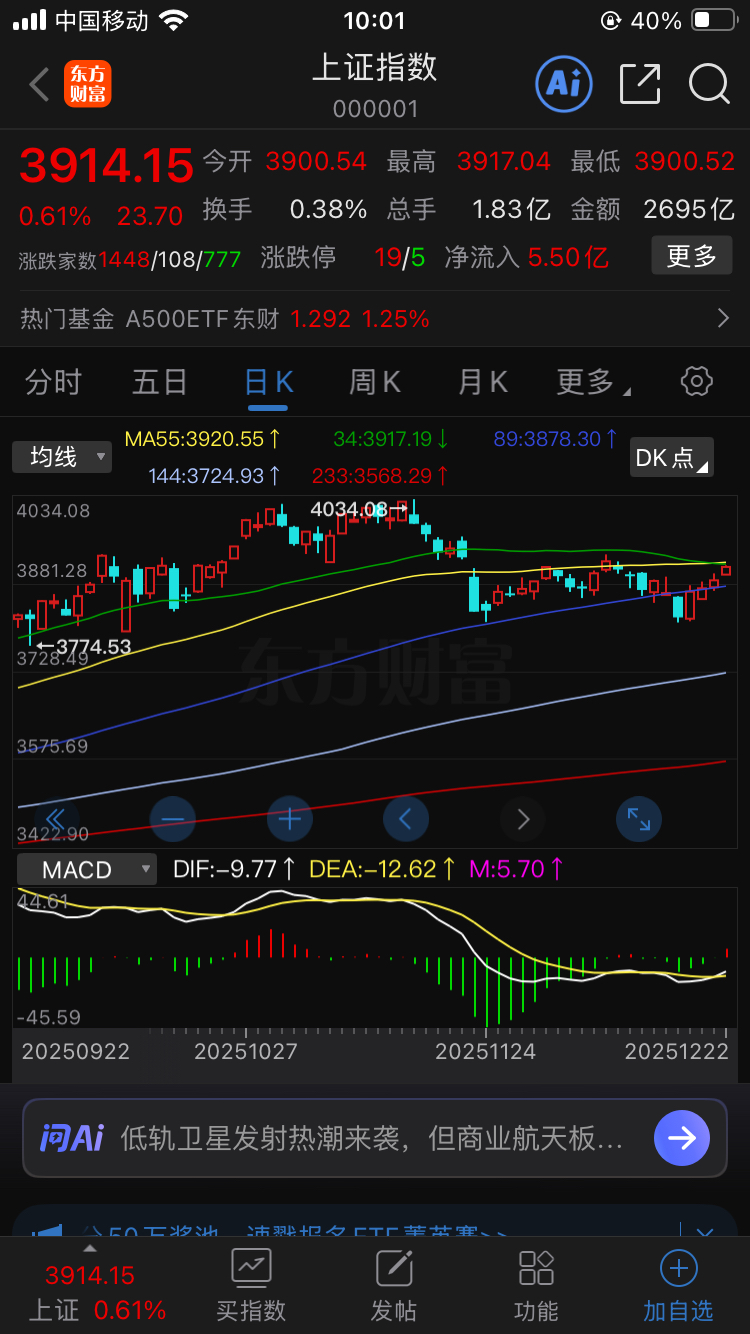Open the 东方财富 logo icon
Screen dimensions: 750x1334
click(x=88, y=84)
